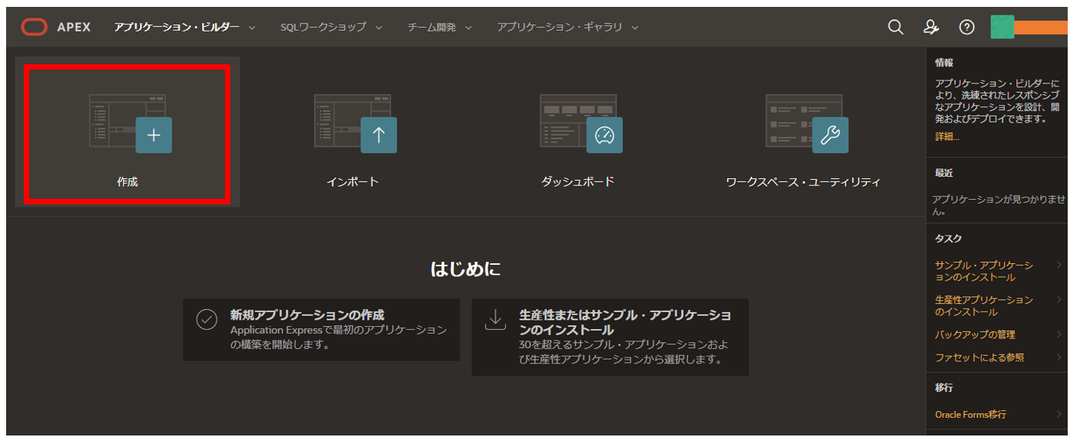
Task: Click the chevron beside Oracle Forms移行
Action: [1059, 414]
